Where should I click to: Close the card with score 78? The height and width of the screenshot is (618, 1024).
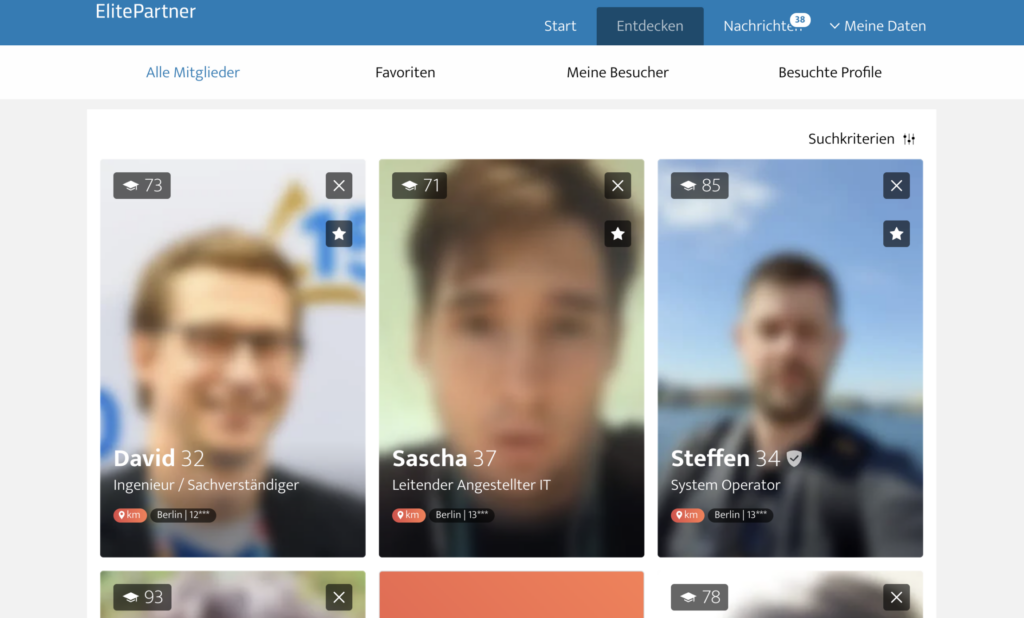click(897, 597)
